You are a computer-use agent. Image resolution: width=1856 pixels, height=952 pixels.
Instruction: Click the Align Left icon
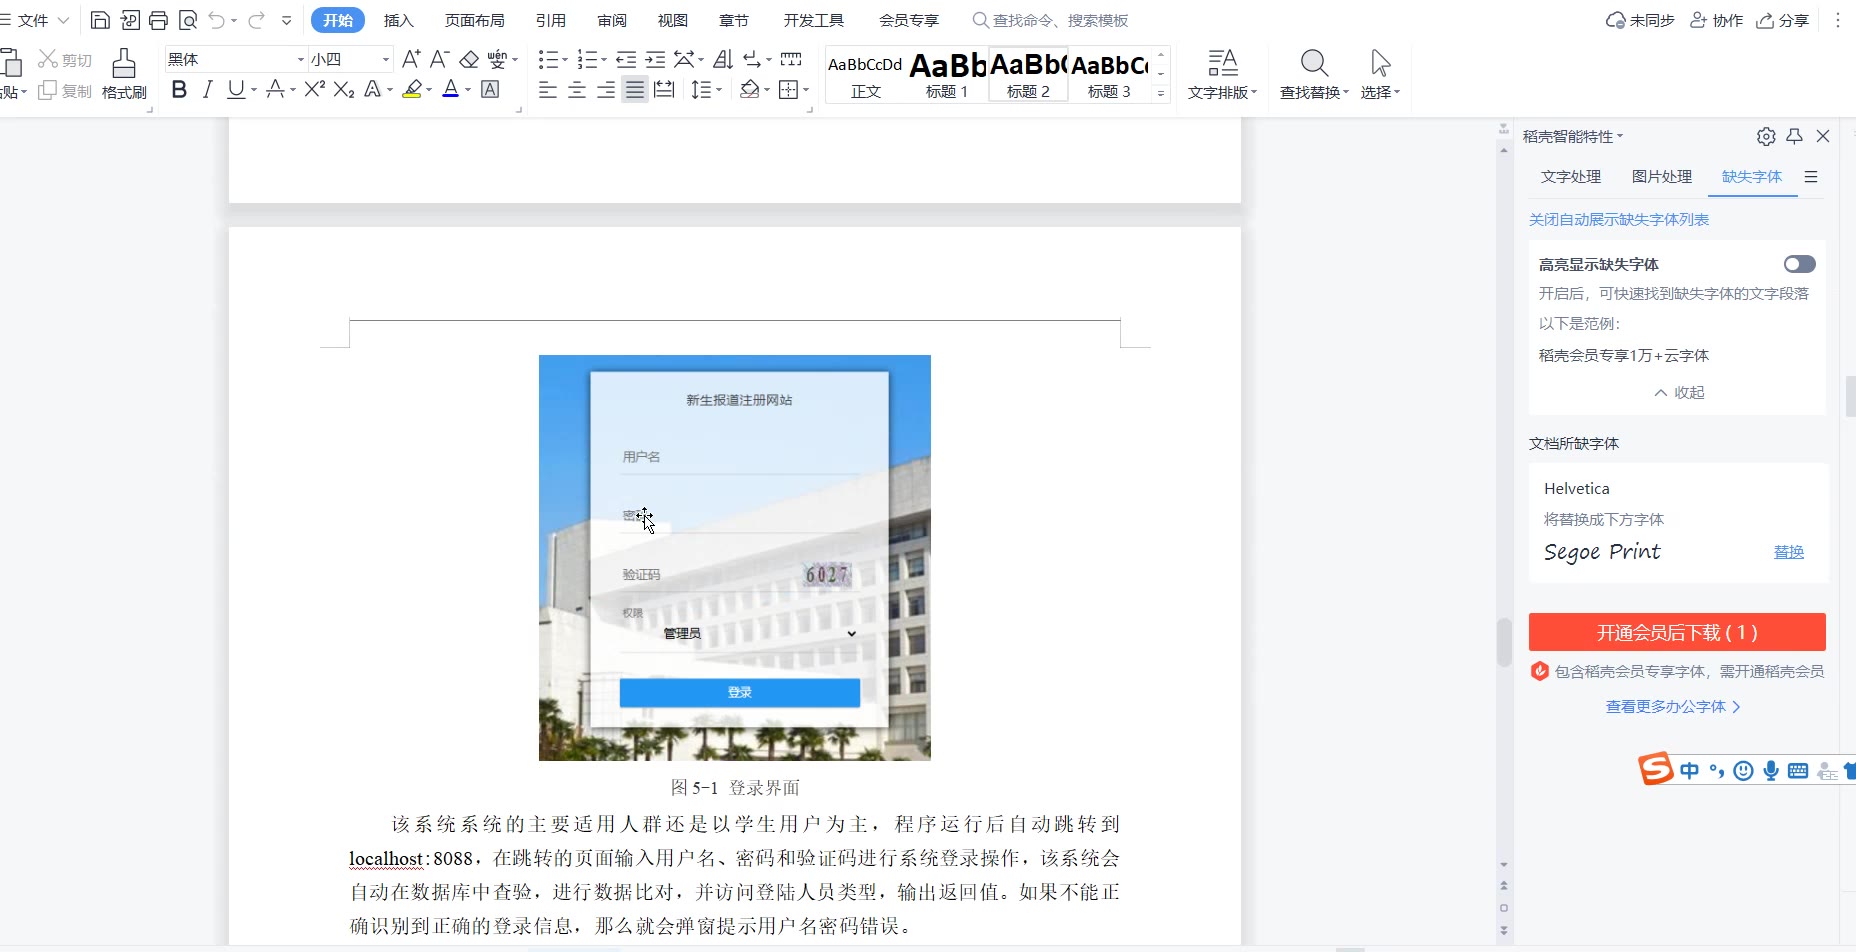(x=548, y=90)
